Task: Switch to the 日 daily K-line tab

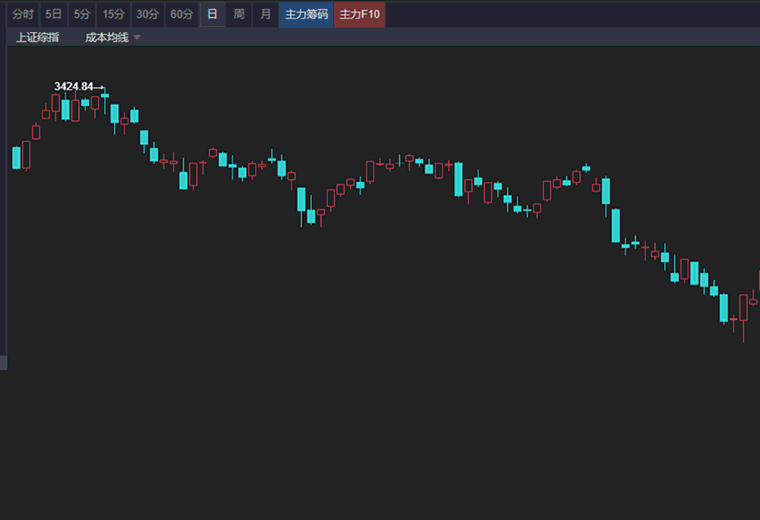Action: pos(212,15)
